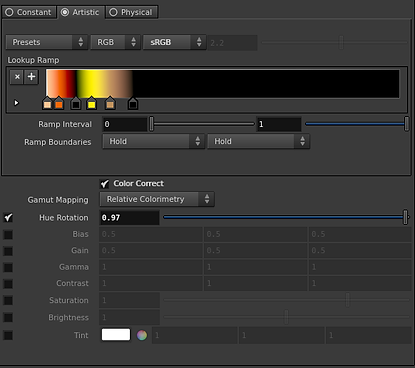Image resolution: width=415 pixels, height=368 pixels.
Task: Select the tan ramp stop
Action: 110,103
